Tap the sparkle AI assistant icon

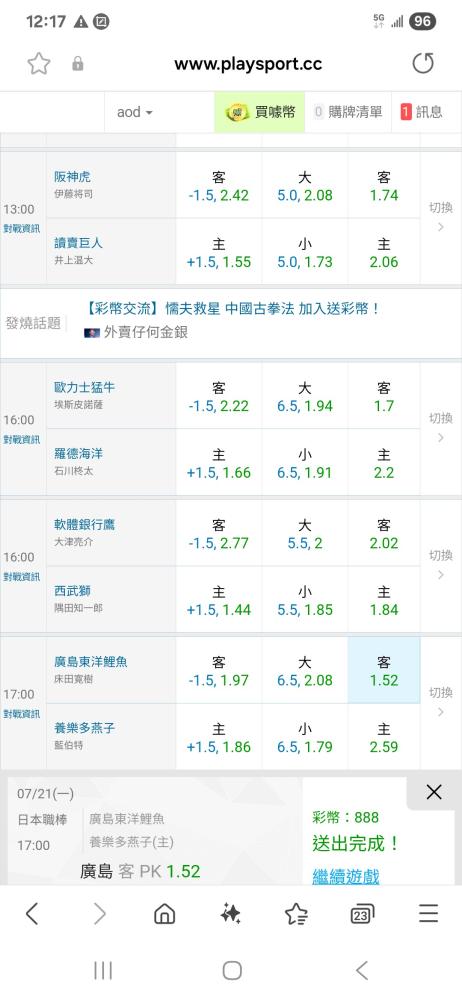(230, 914)
